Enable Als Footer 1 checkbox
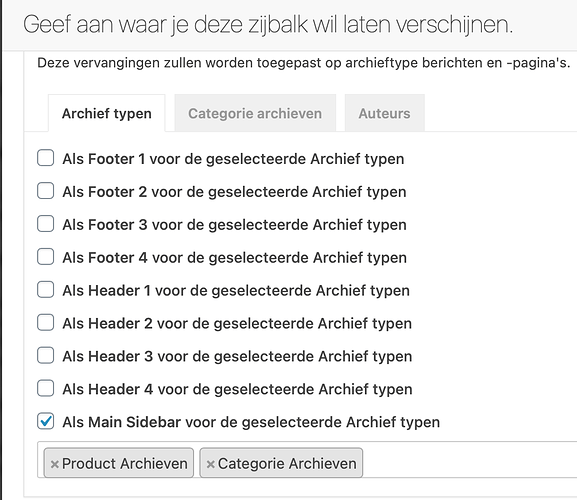The image size is (577, 500). coord(46,158)
